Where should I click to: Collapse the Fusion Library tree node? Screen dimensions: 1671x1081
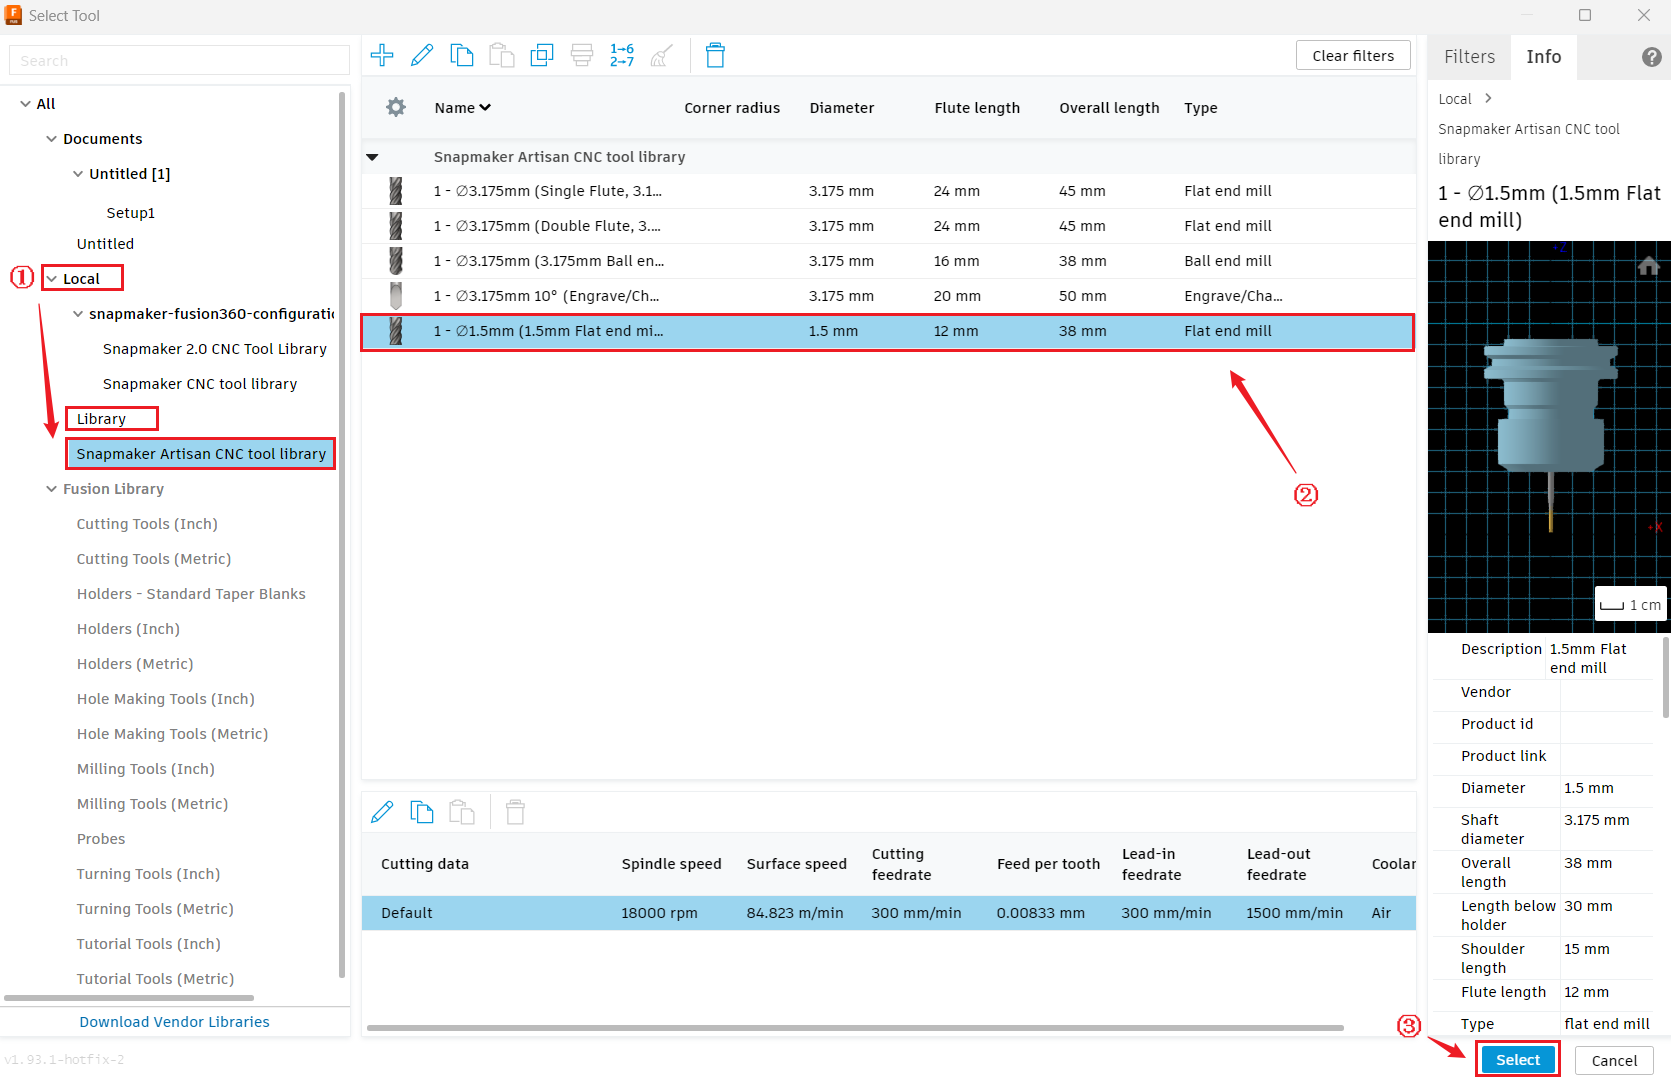tap(52, 489)
